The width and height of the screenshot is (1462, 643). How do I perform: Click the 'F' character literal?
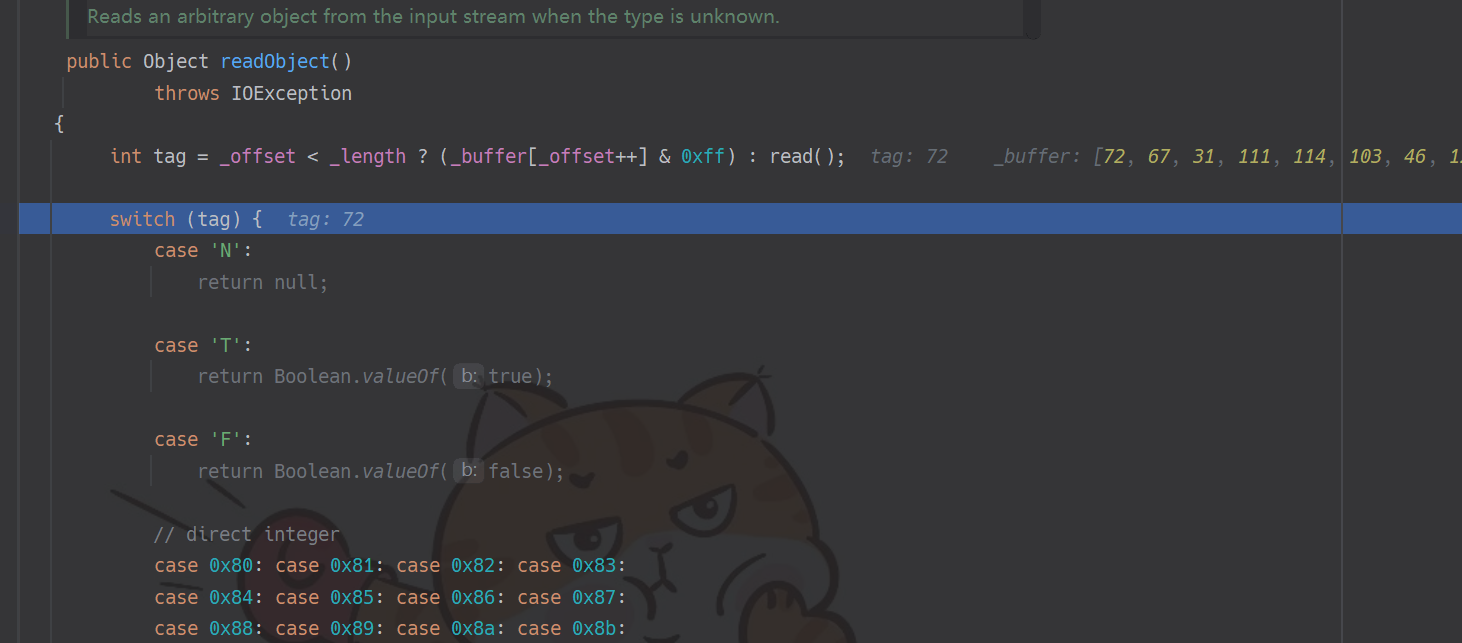click(x=231, y=440)
